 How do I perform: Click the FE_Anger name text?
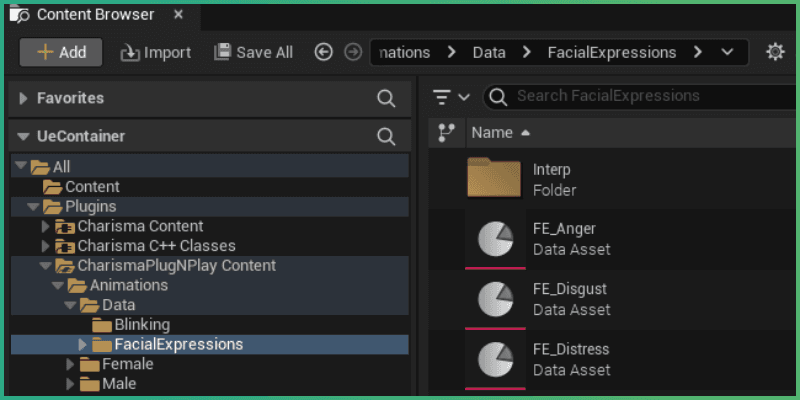(x=564, y=229)
